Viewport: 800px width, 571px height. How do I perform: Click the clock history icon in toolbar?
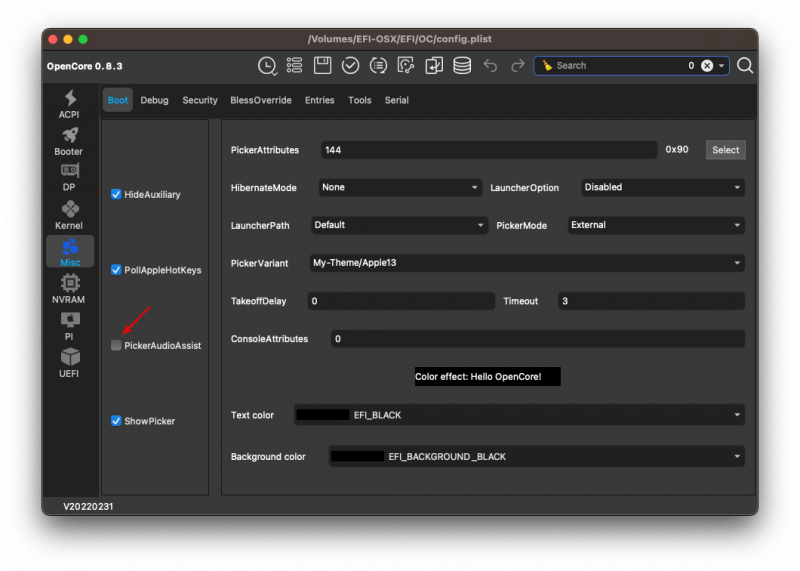[267, 66]
